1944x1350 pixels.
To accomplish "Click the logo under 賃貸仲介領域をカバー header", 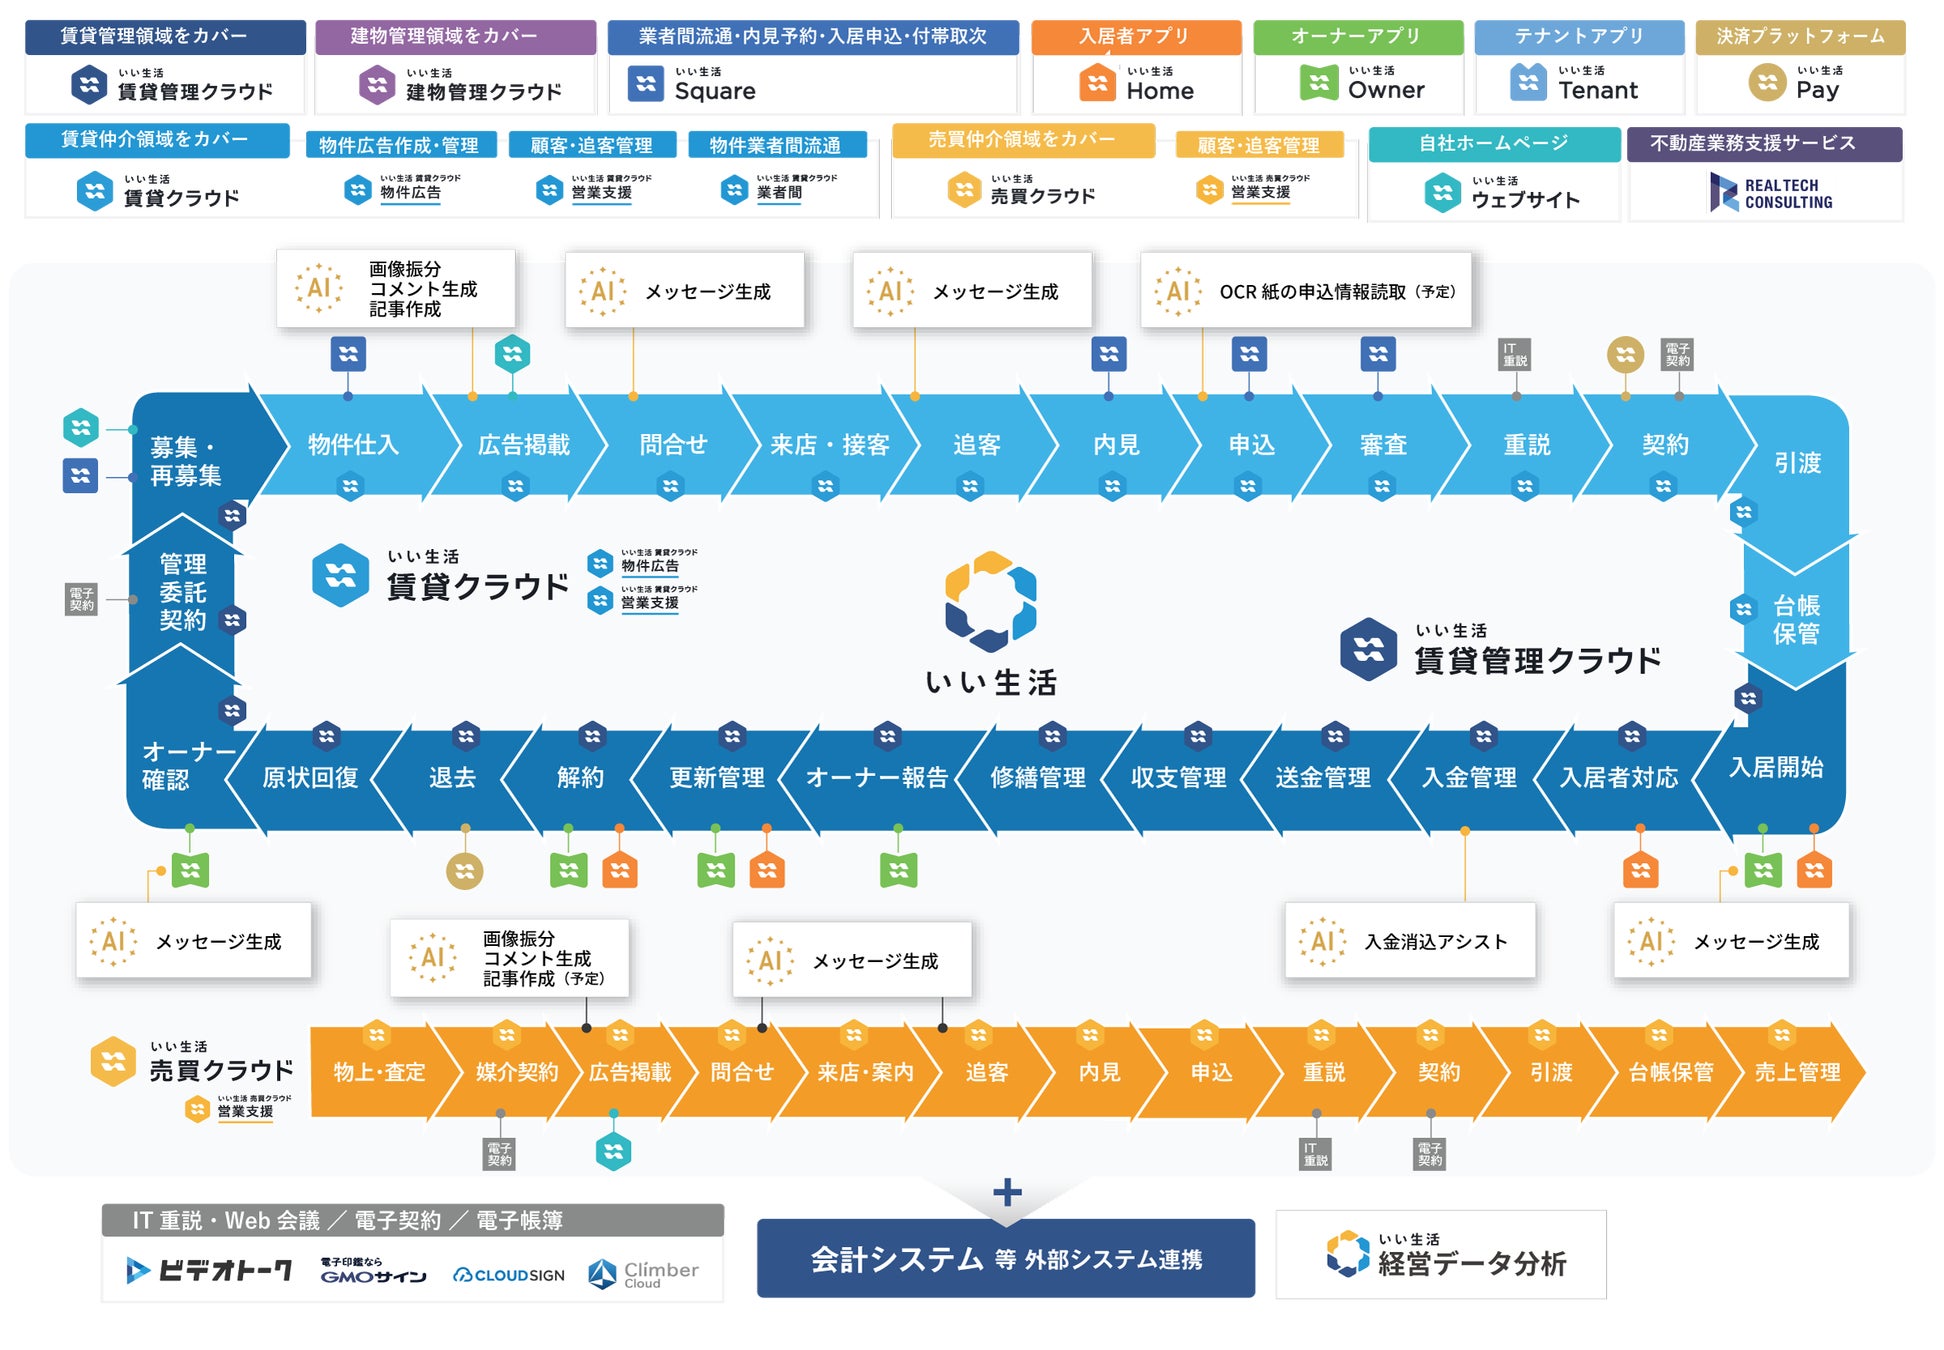I will 158,191.
